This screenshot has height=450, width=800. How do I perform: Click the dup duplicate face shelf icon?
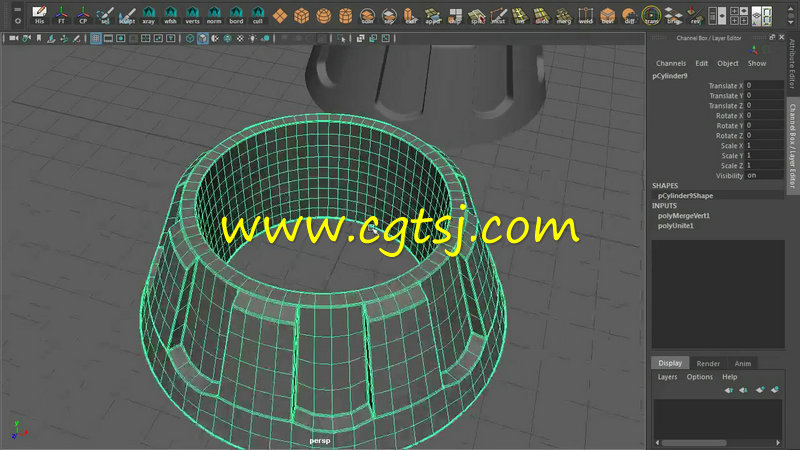[x=455, y=15]
